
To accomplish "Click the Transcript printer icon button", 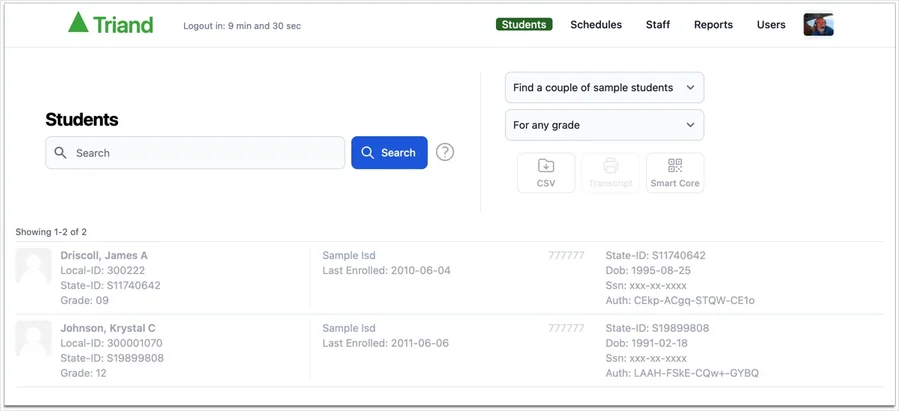I will point(611,173).
